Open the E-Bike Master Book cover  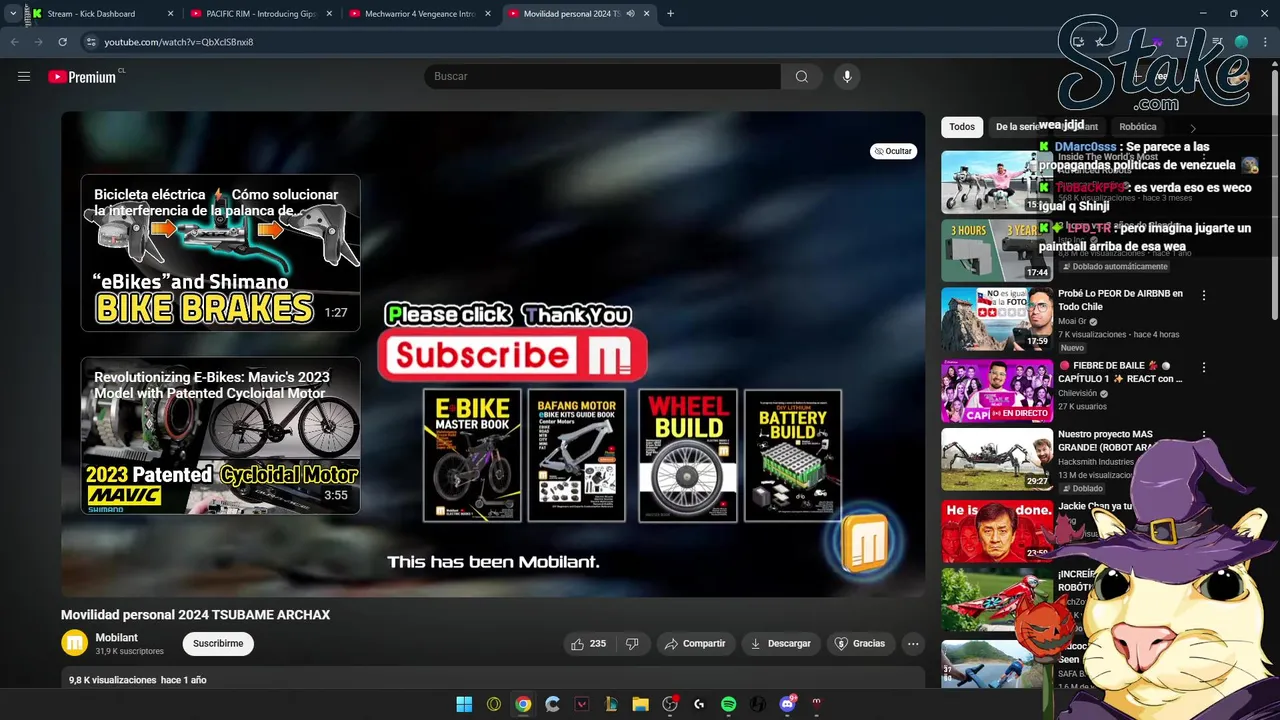(x=472, y=455)
